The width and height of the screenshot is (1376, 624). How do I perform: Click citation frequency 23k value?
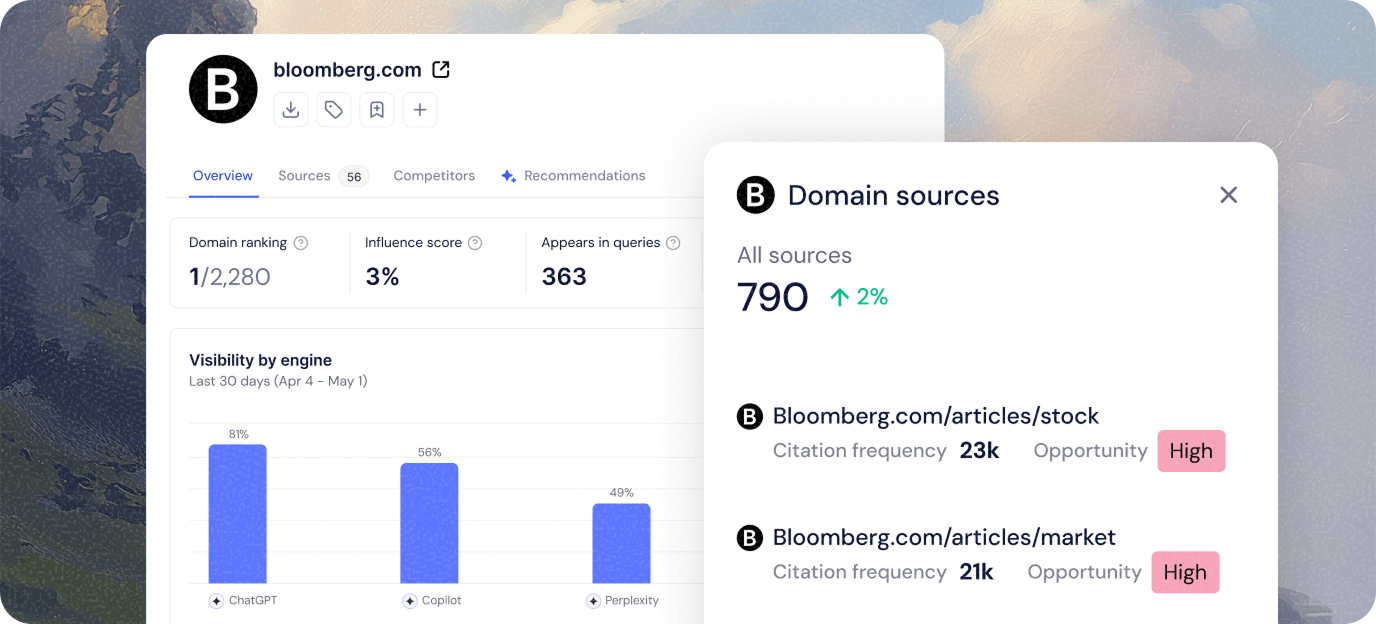click(980, 451)
